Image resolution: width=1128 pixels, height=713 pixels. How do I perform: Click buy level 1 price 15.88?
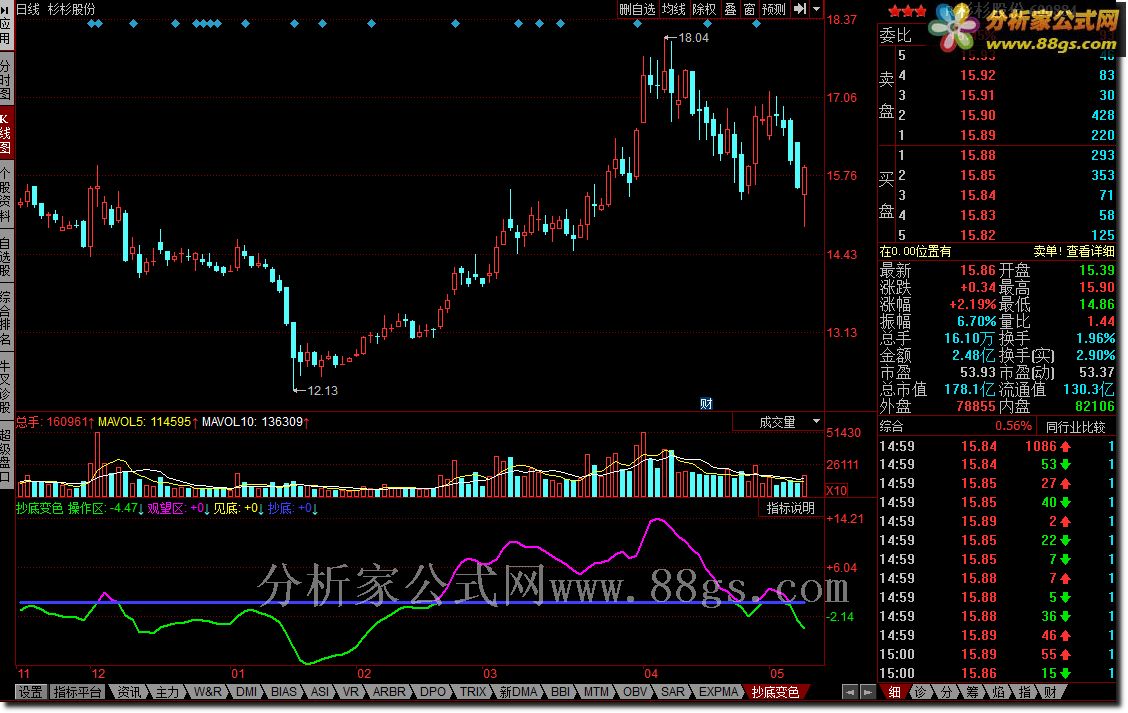978,155
